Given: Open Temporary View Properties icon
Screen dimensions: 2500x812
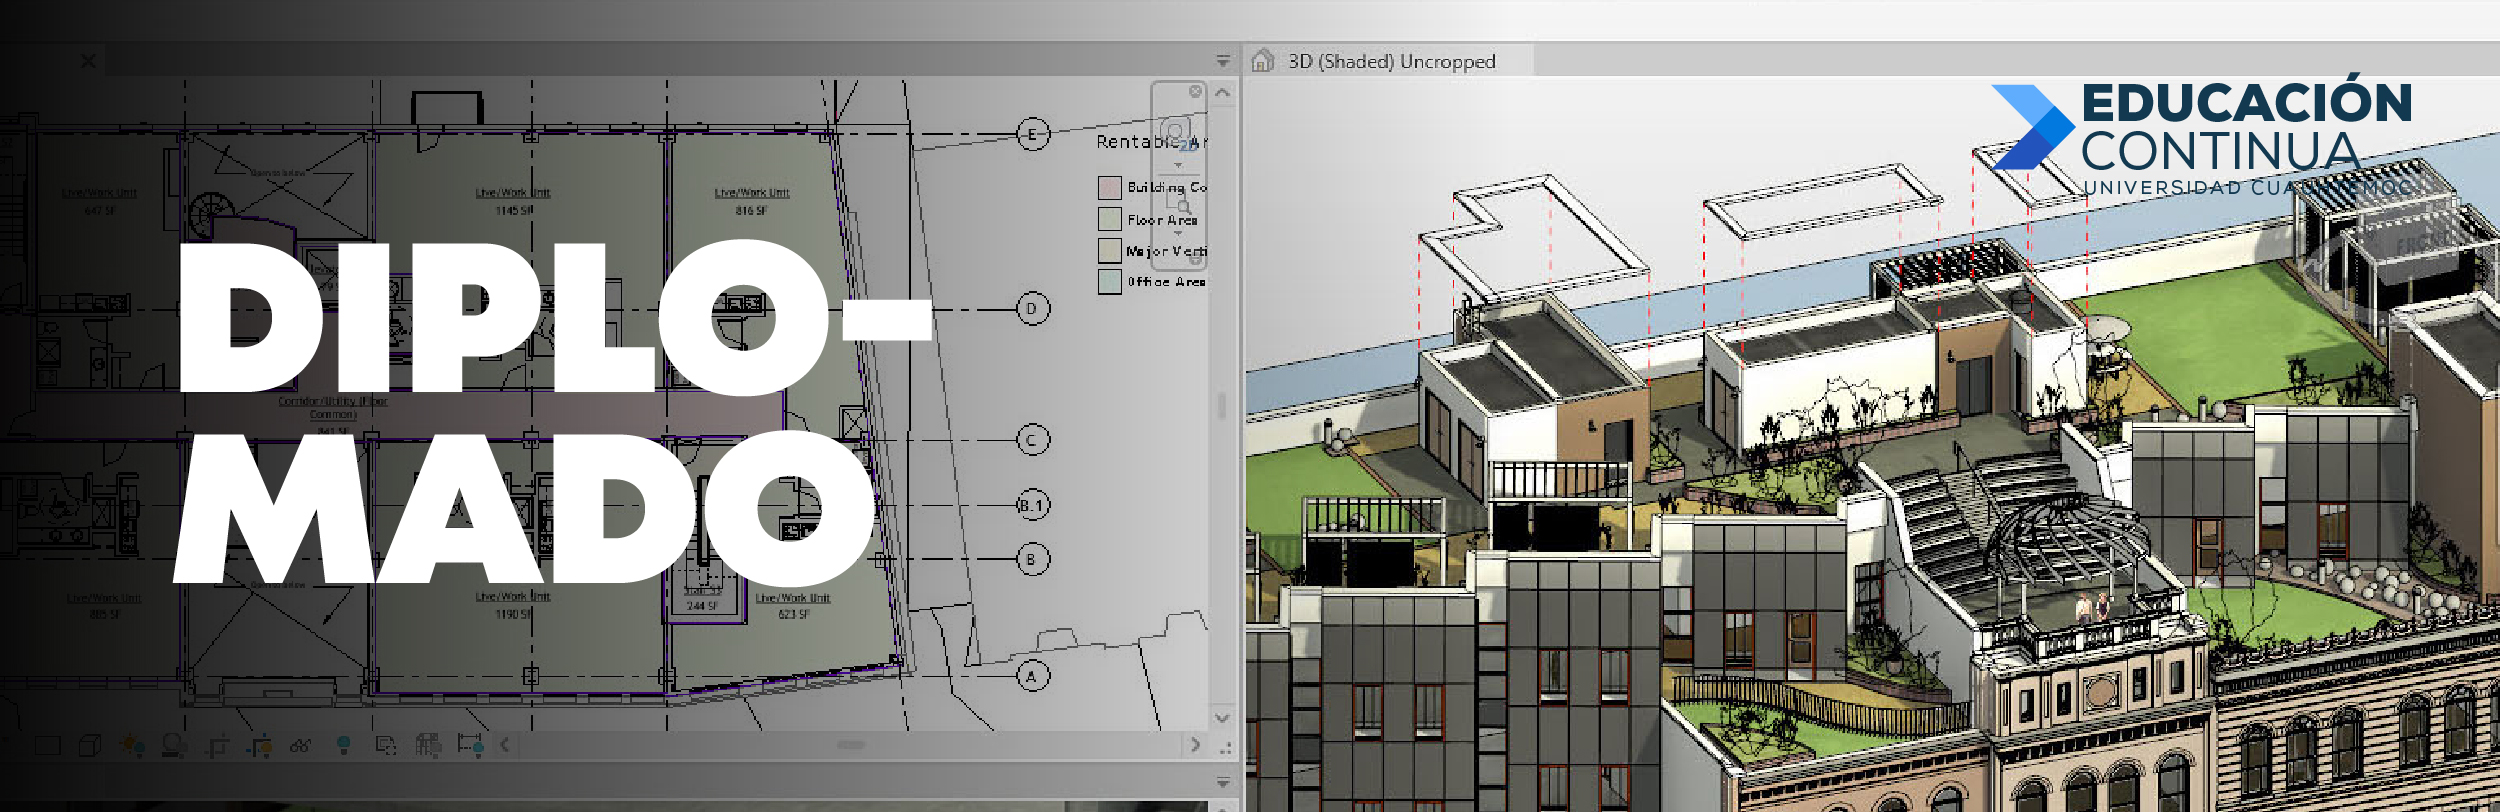Looking at the screenshot, I should point(386,745).
